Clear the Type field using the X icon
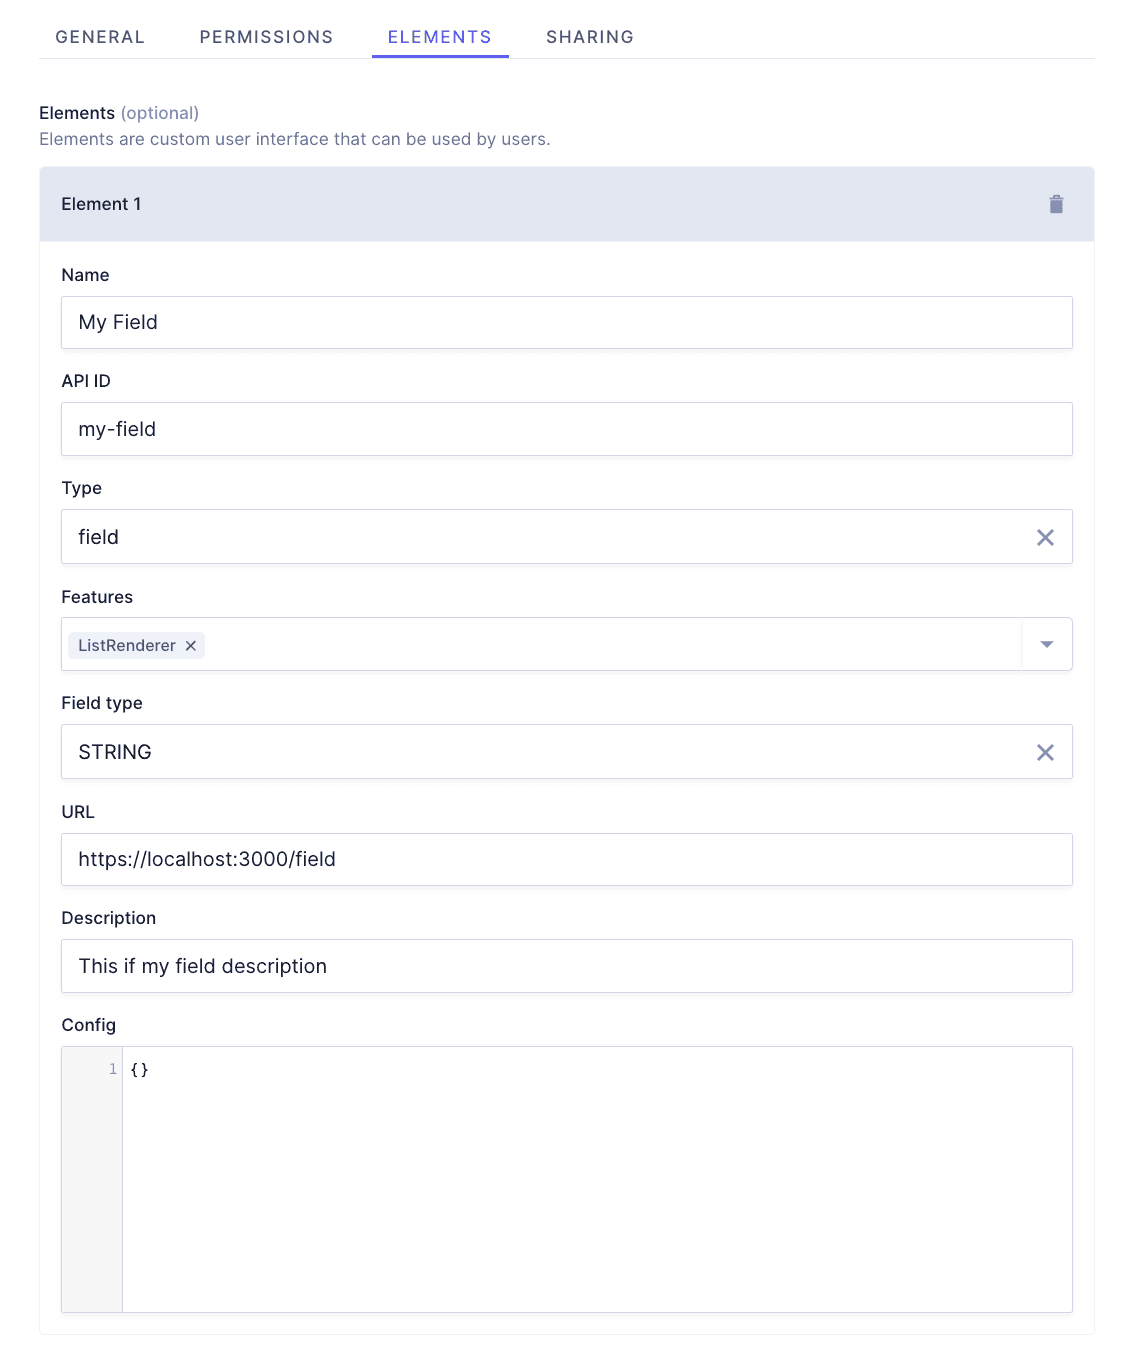Viewport: 1126px width, 1348px height. pos(1046,537)
